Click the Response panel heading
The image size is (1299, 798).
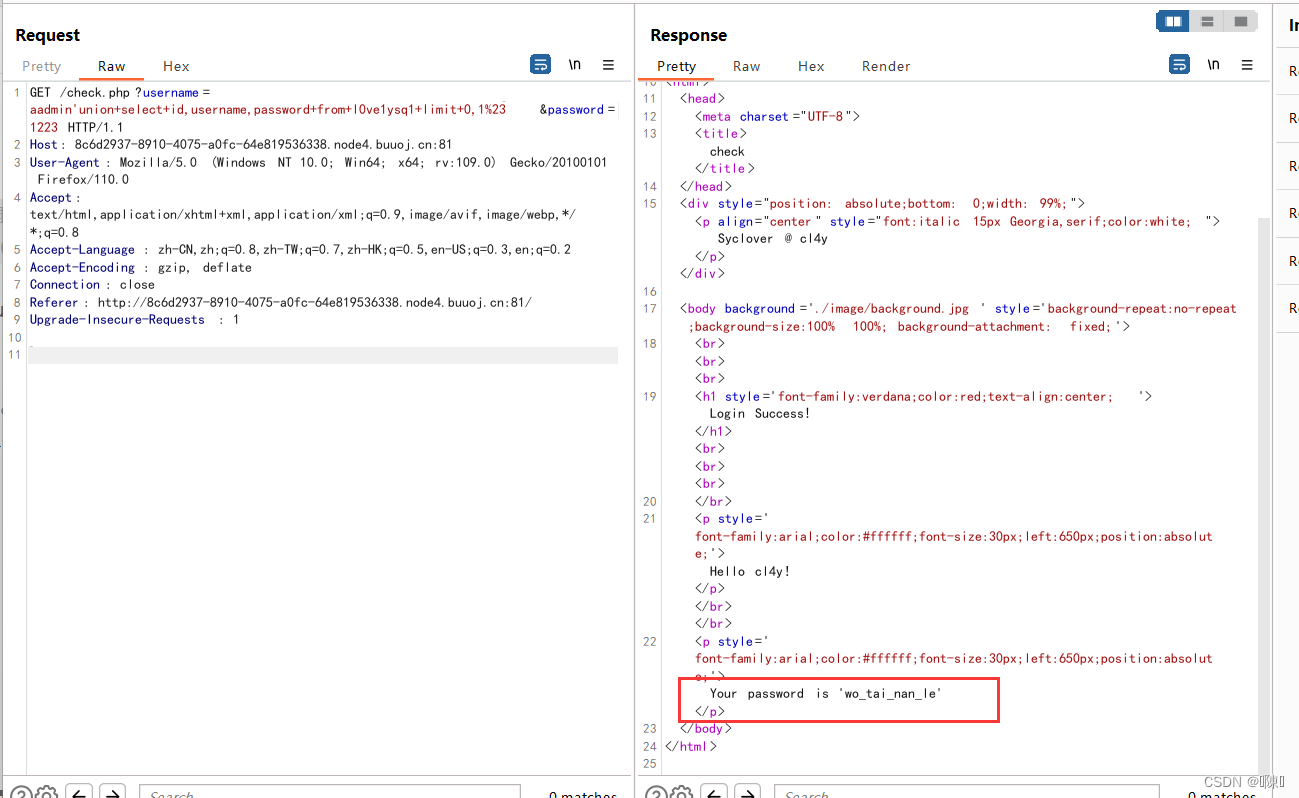pos(689,35)
